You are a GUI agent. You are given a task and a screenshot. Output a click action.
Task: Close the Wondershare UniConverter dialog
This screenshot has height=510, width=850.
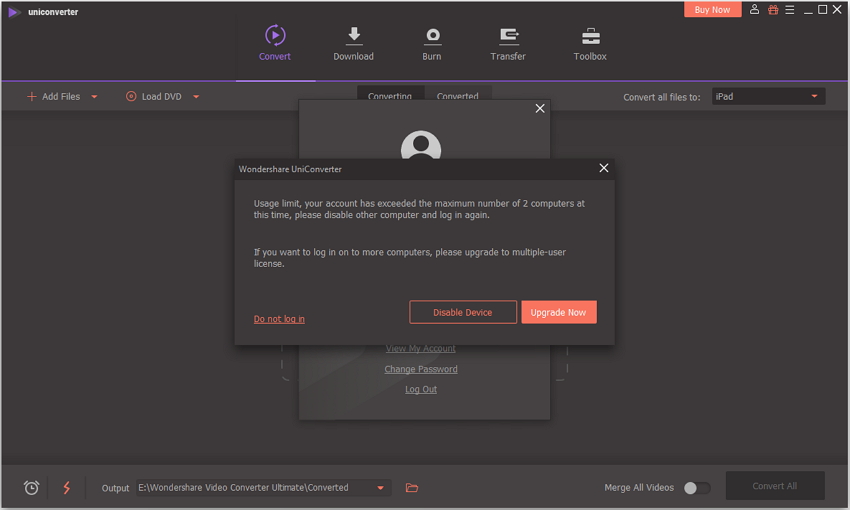coord(604,168)
